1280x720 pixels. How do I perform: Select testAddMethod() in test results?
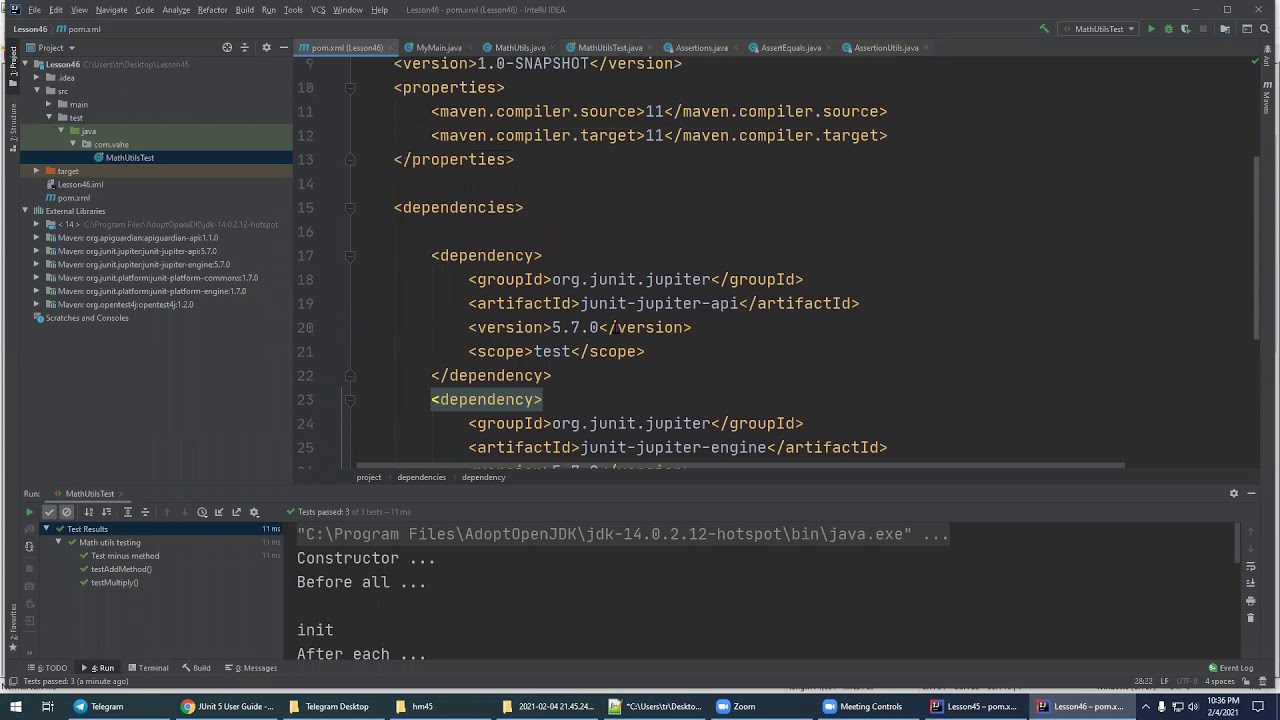(x=121, y=569)
